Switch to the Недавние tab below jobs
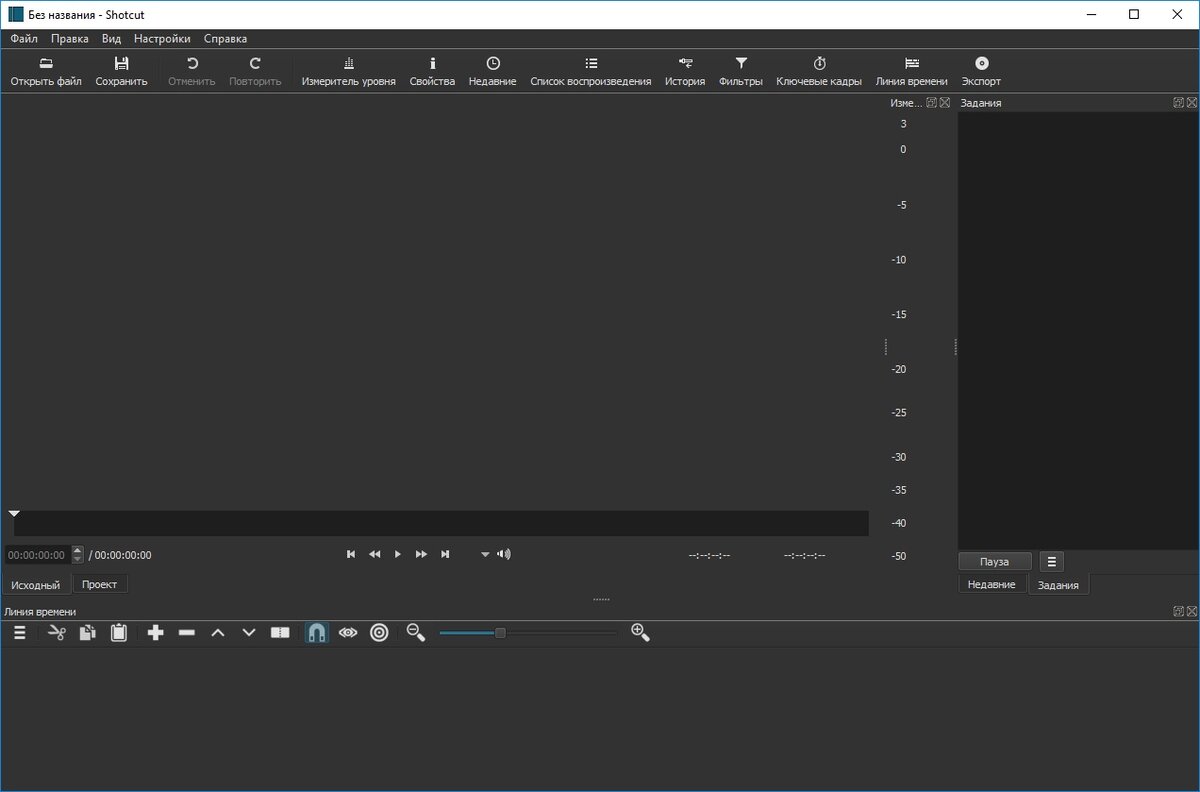The width and height of the screenshot is (1200, 792). coord(992,585)
